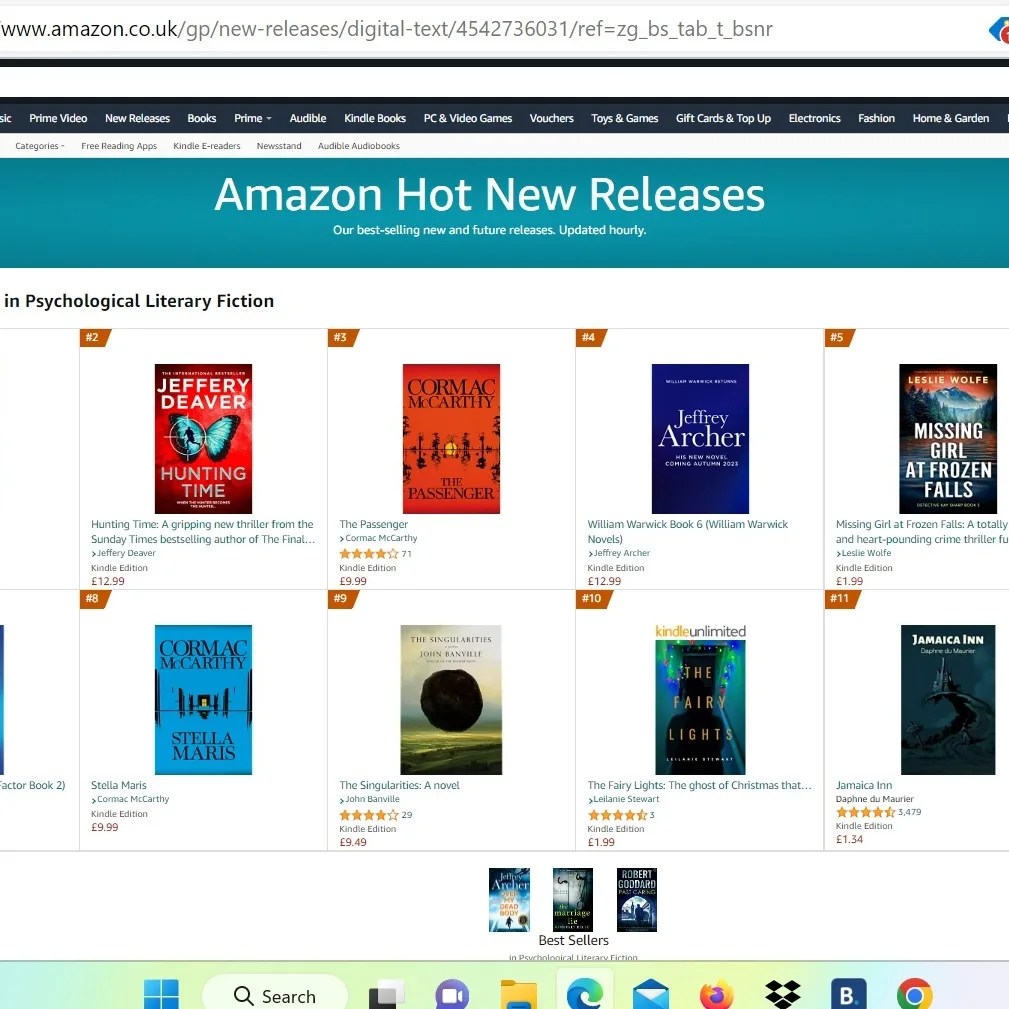Open The Passenger book title link

(373, 524)
